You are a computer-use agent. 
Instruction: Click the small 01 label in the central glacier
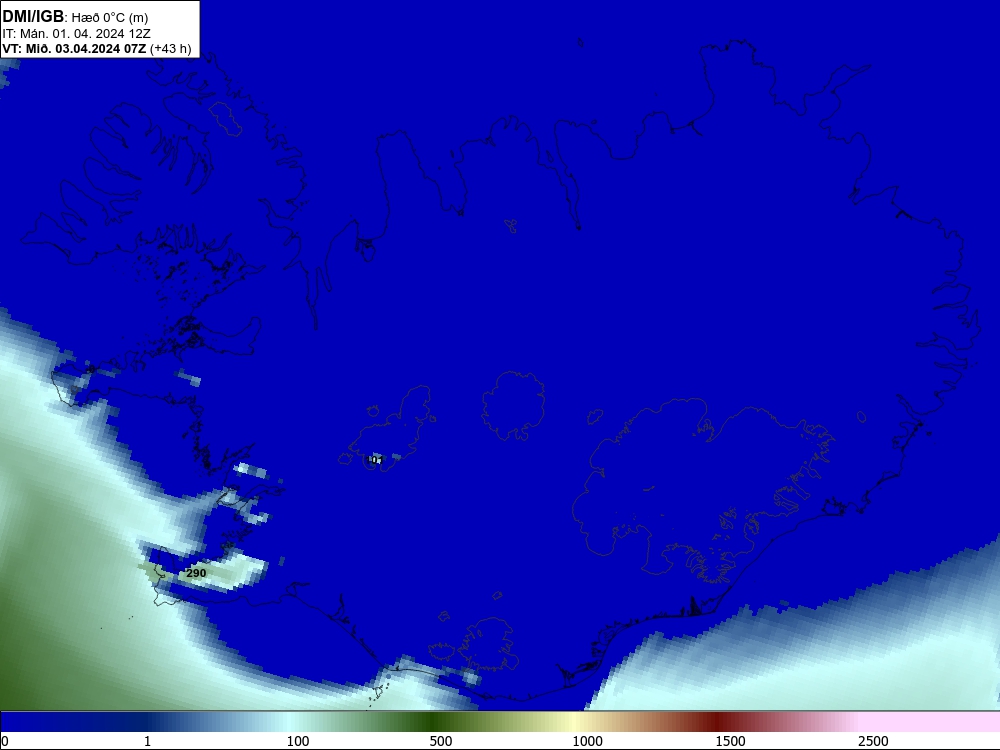click(377, 460)
